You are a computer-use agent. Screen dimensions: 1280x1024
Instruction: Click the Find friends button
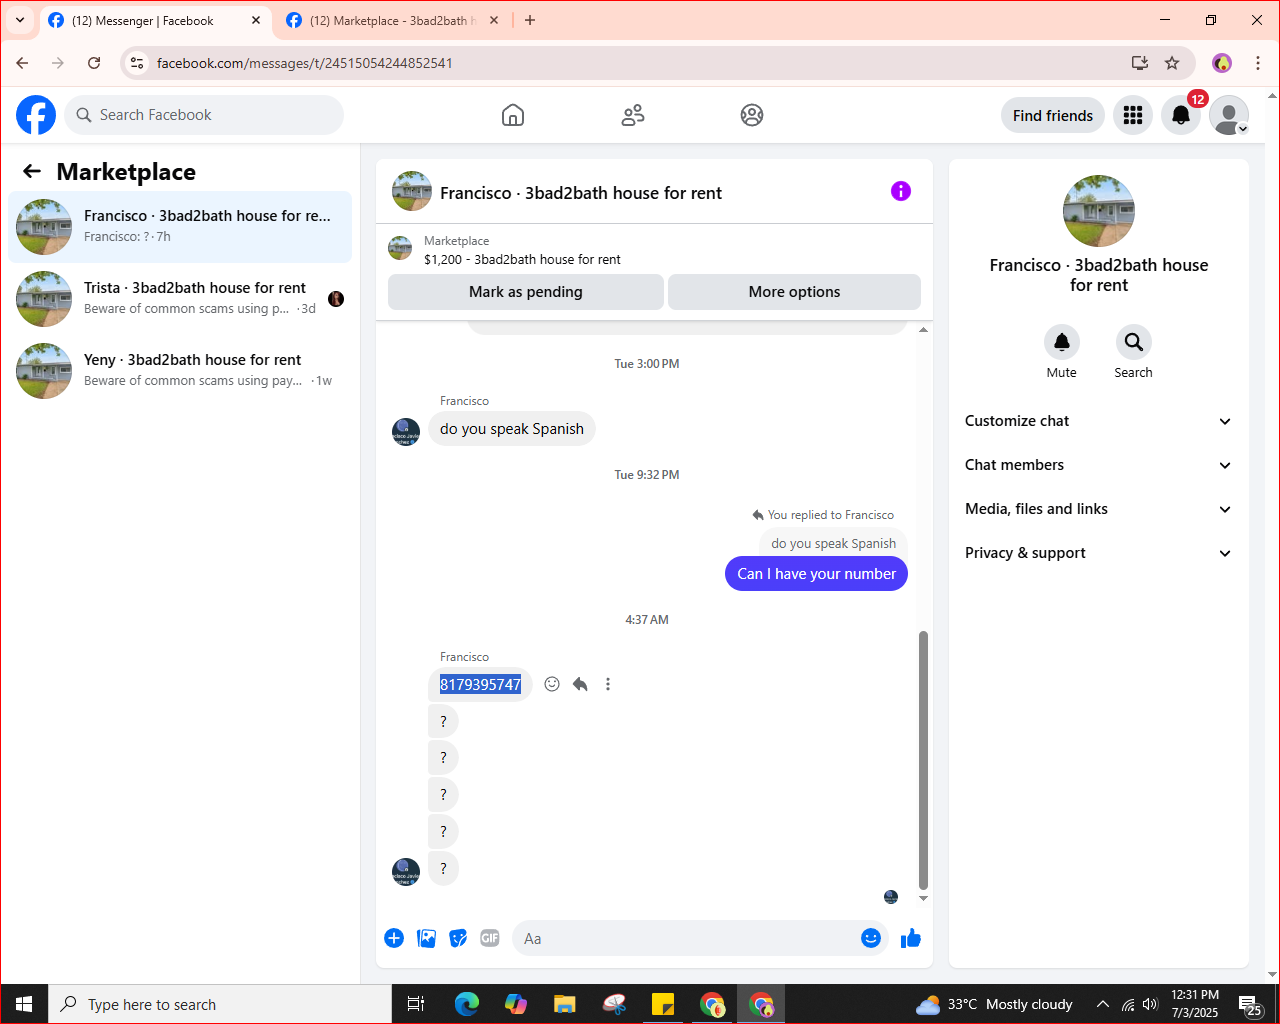(1053, 115)
